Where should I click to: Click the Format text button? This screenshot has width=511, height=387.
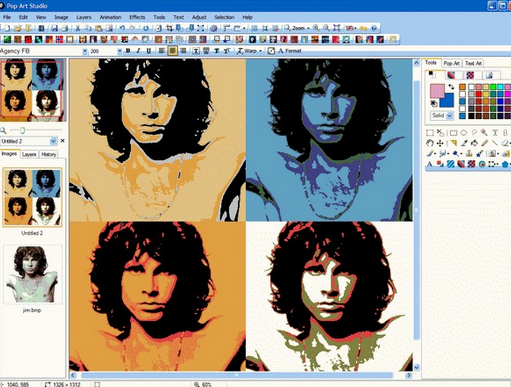[290, 51]
